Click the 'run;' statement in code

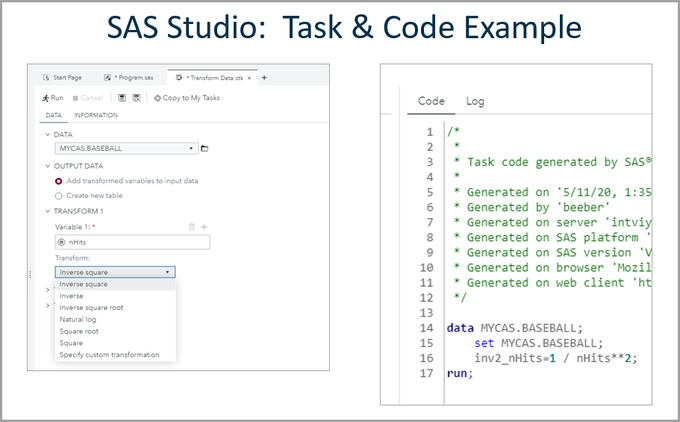pos(460,373)
